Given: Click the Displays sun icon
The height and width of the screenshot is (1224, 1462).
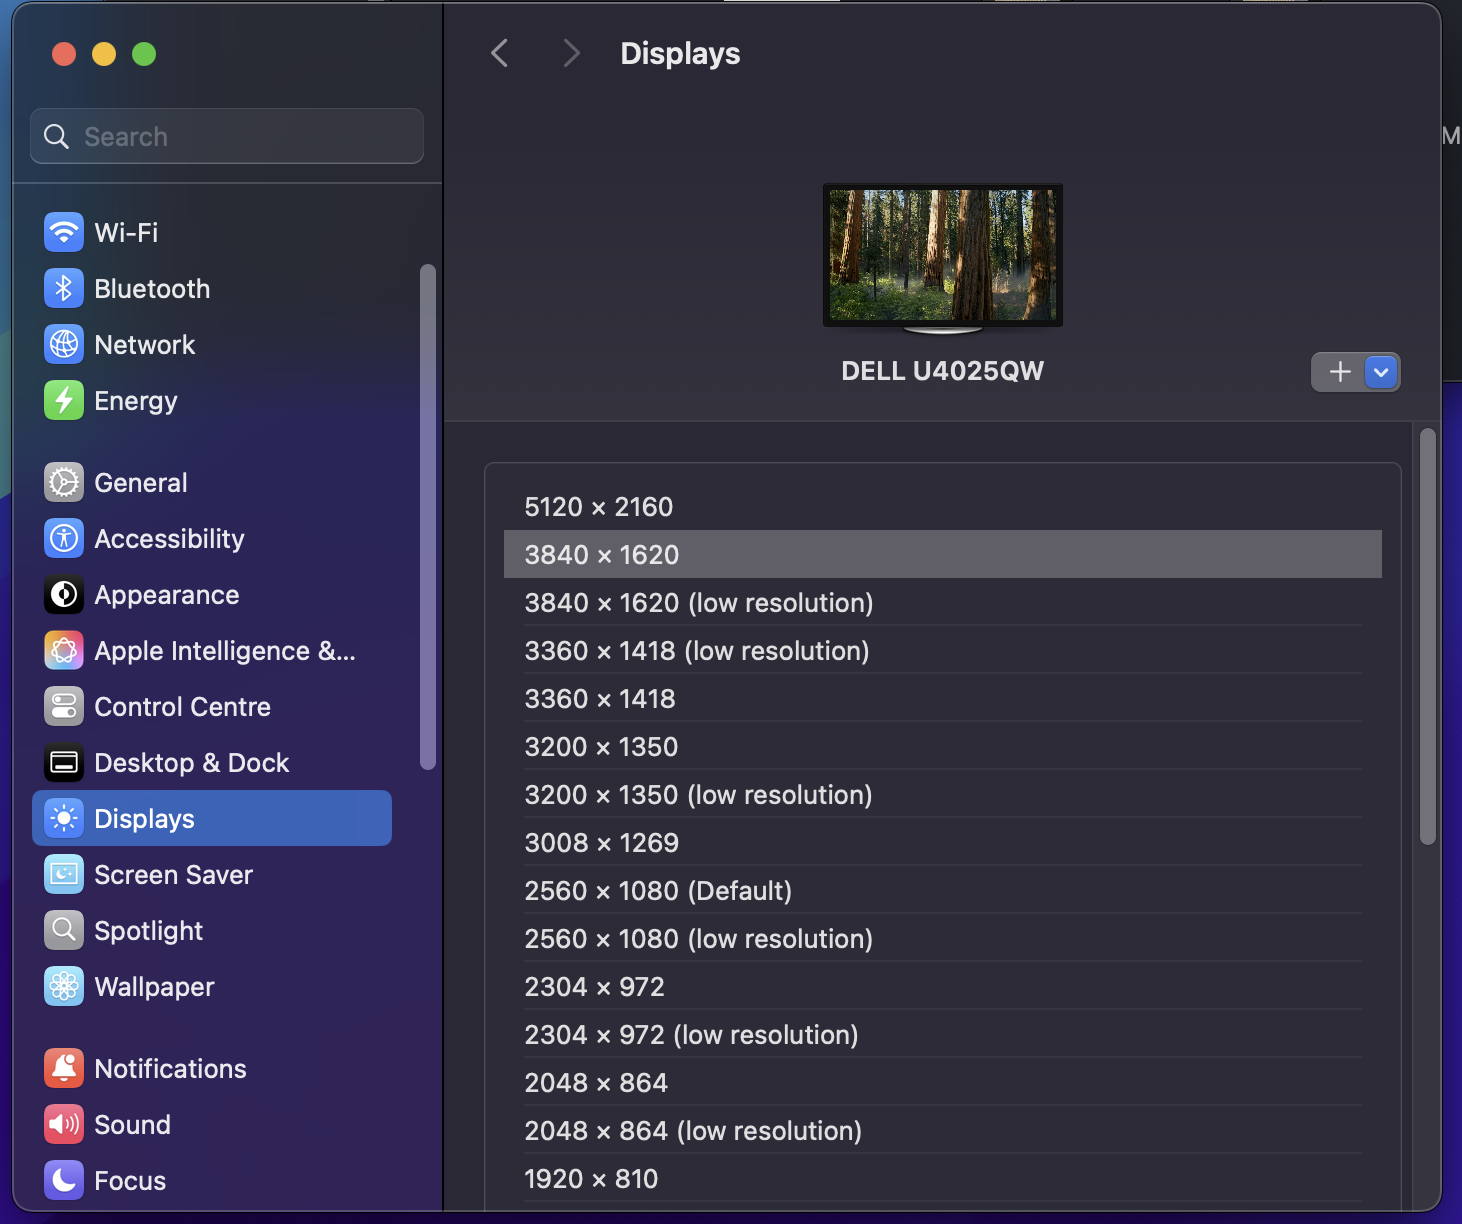Looking at the screenshot, I should coord(64,819).
